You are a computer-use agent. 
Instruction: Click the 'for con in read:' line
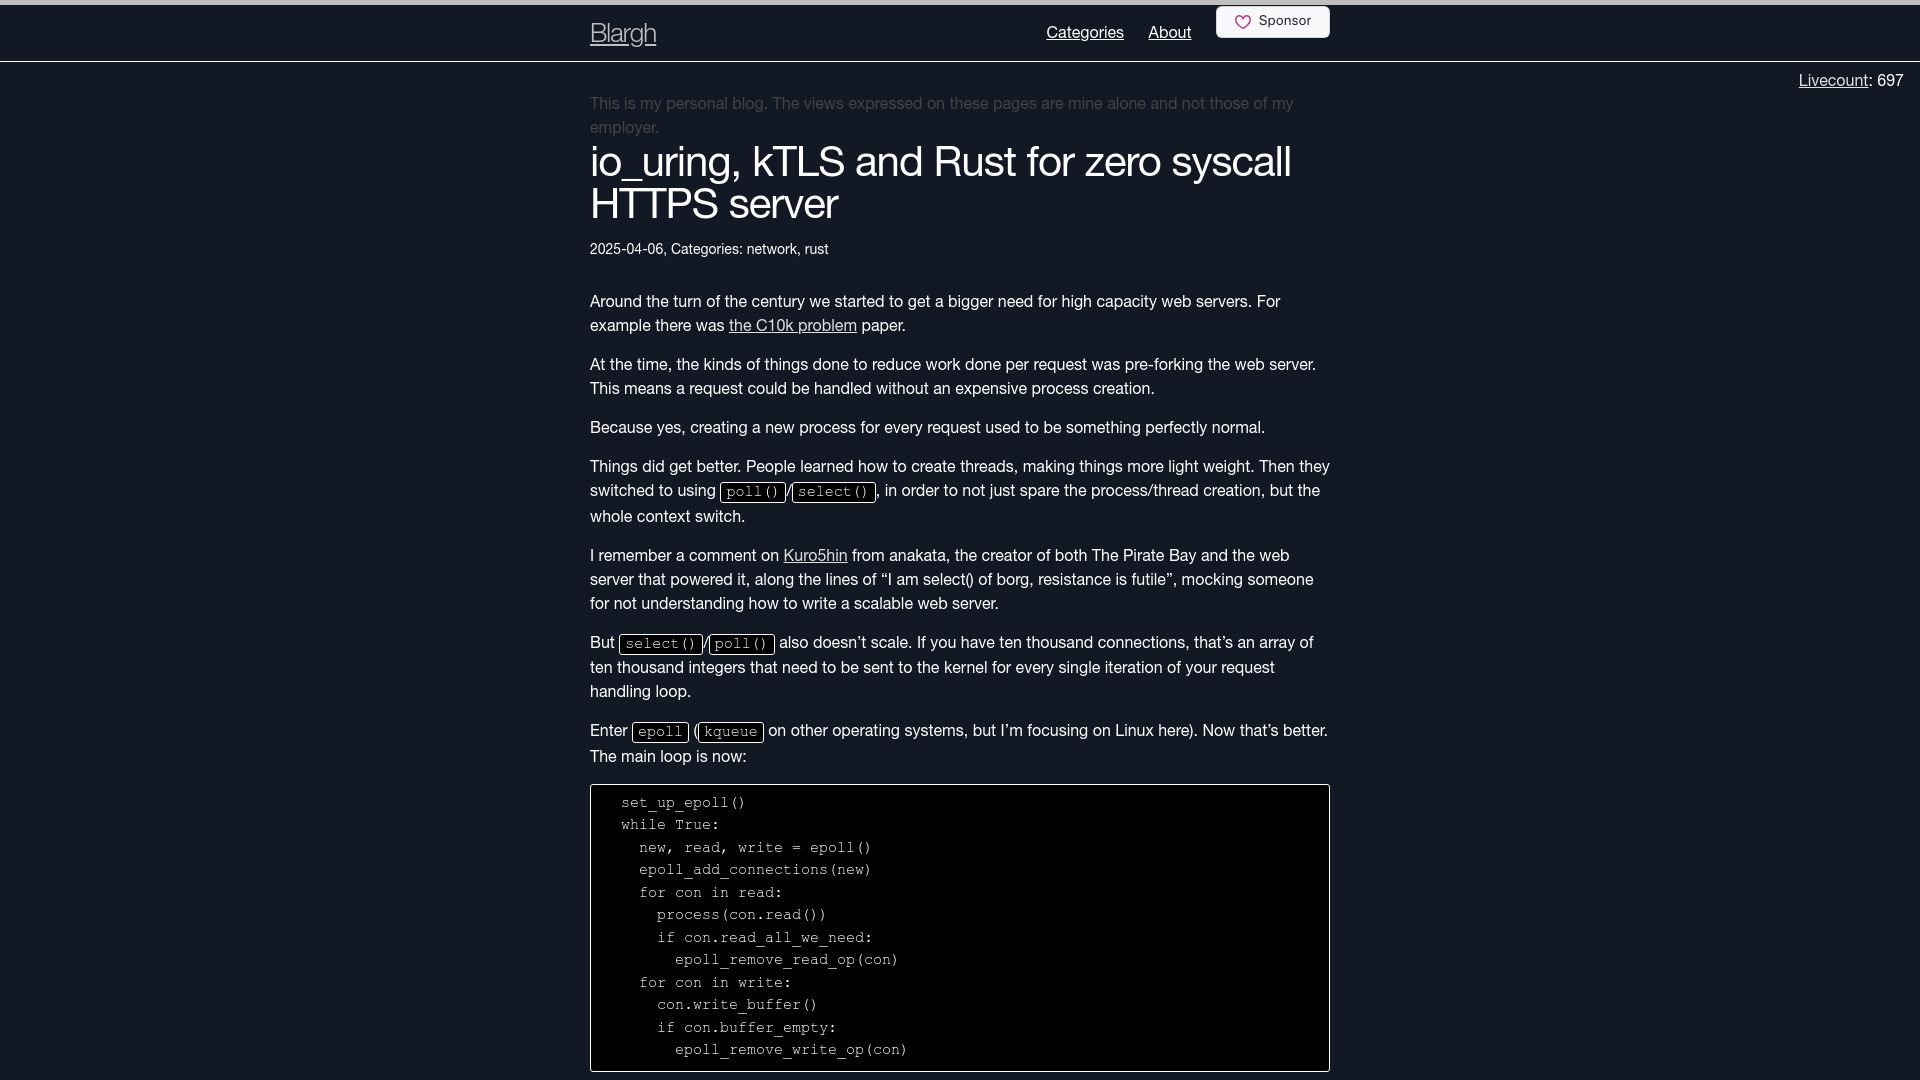[711, 893]
